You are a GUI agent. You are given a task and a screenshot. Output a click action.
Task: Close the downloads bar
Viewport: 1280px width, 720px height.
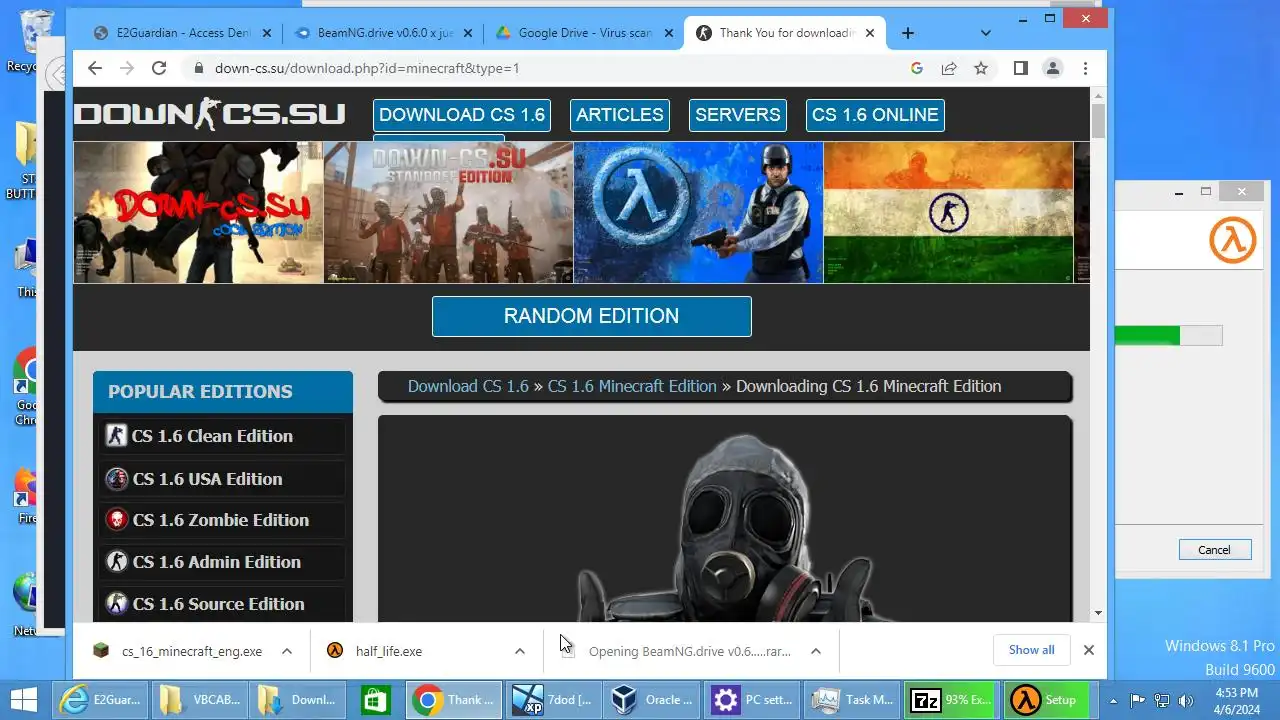pos(1089,650)
